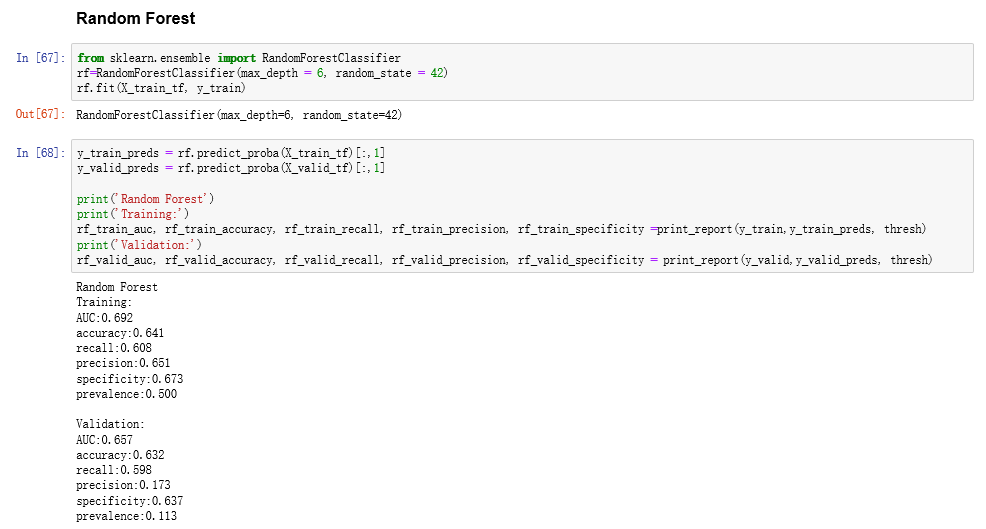Click the rf_train_auc assignment line
Screen dimensions: 986x529
pos(501,229)
